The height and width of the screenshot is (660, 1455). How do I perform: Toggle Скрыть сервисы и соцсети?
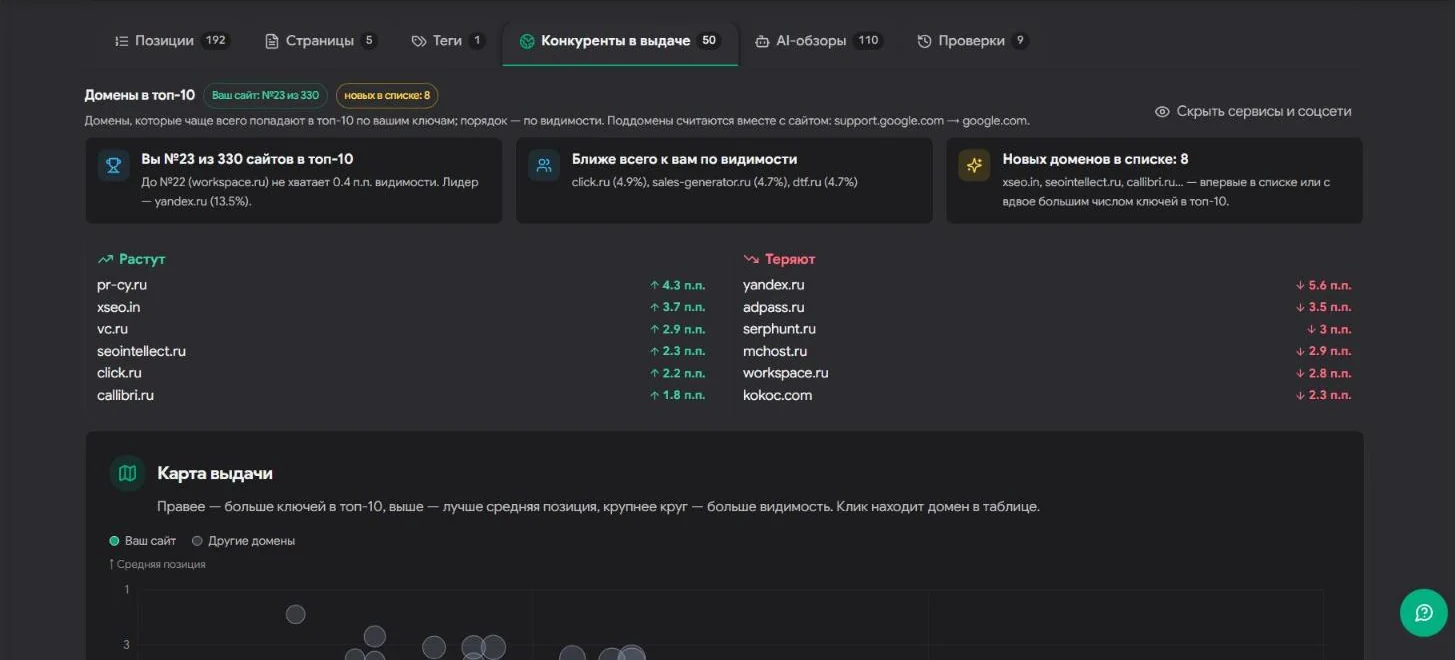click(1253, 111)
